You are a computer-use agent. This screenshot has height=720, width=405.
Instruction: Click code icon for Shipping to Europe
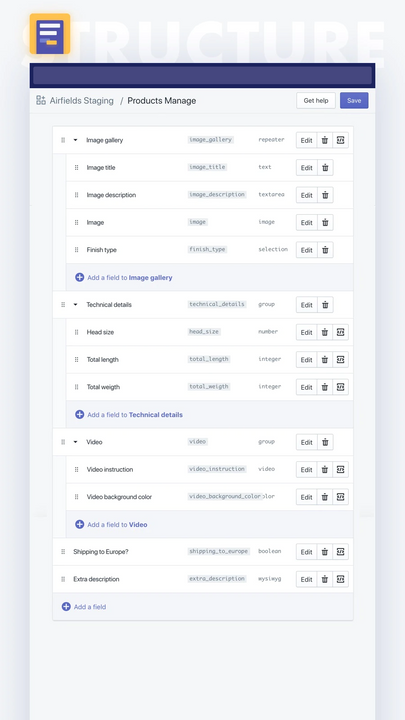pos(340,552)
